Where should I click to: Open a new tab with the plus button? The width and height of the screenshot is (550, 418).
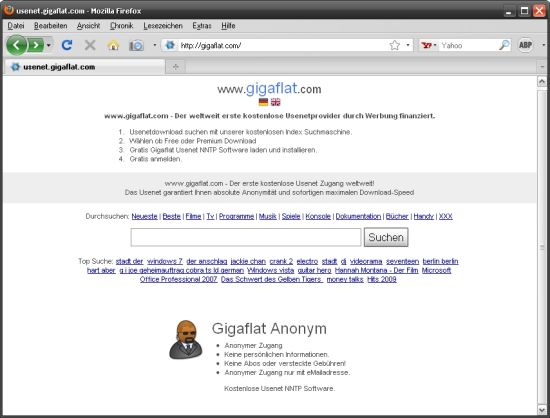[x=176, y=67]
